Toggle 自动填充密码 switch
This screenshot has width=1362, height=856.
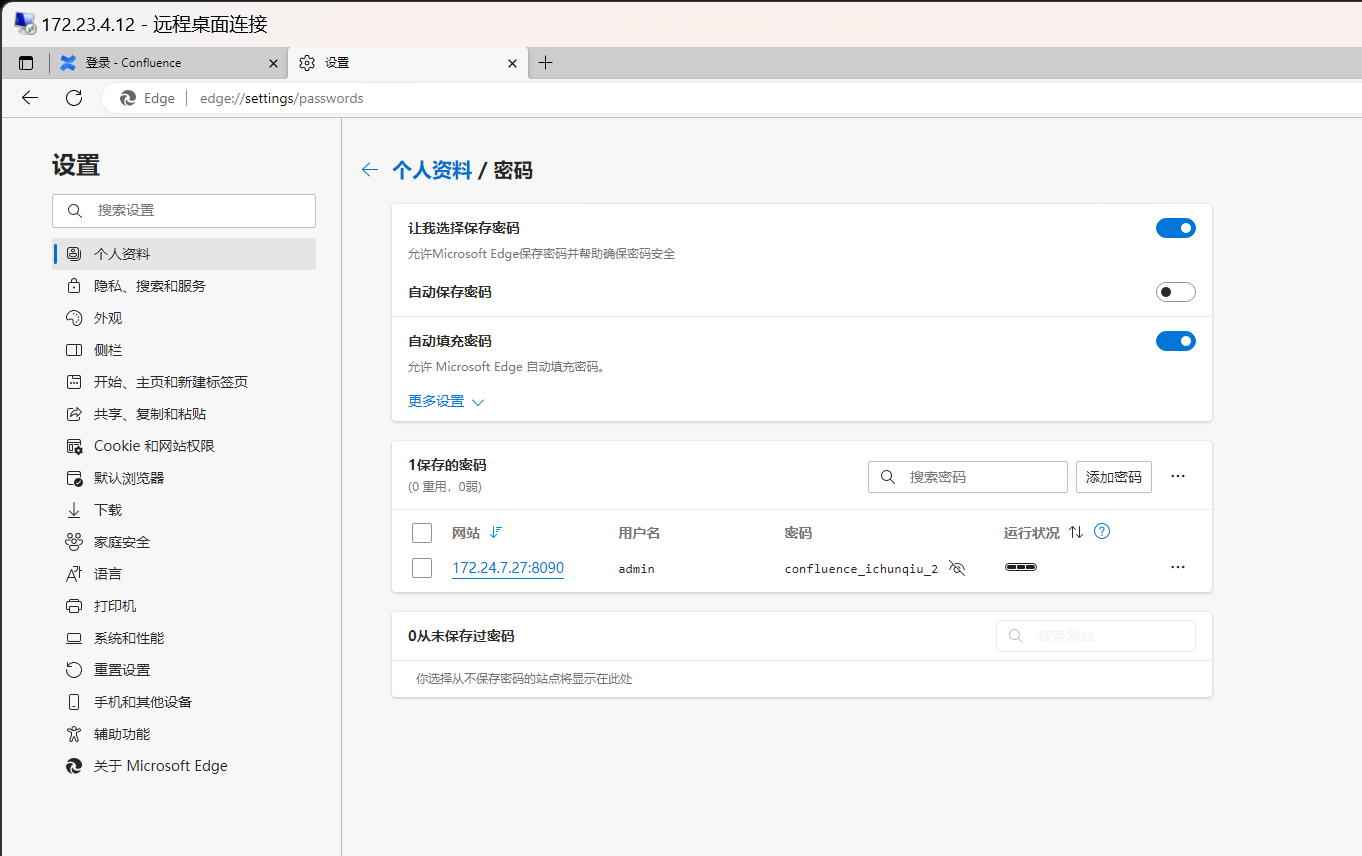click(1176, 341)
